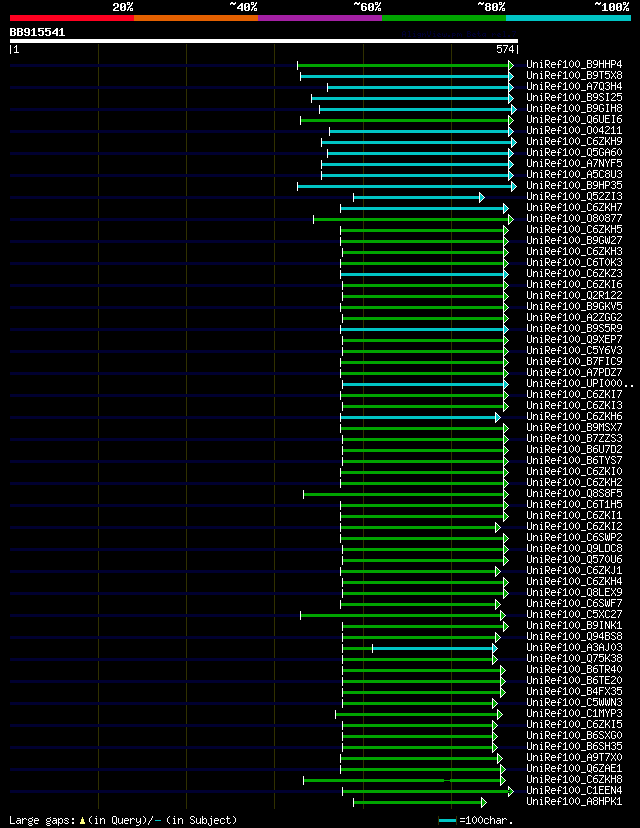Select the UniRef100_B6TYS7 hit label
This screenshot has width=640, height=828.
click(x=574, y=460)
